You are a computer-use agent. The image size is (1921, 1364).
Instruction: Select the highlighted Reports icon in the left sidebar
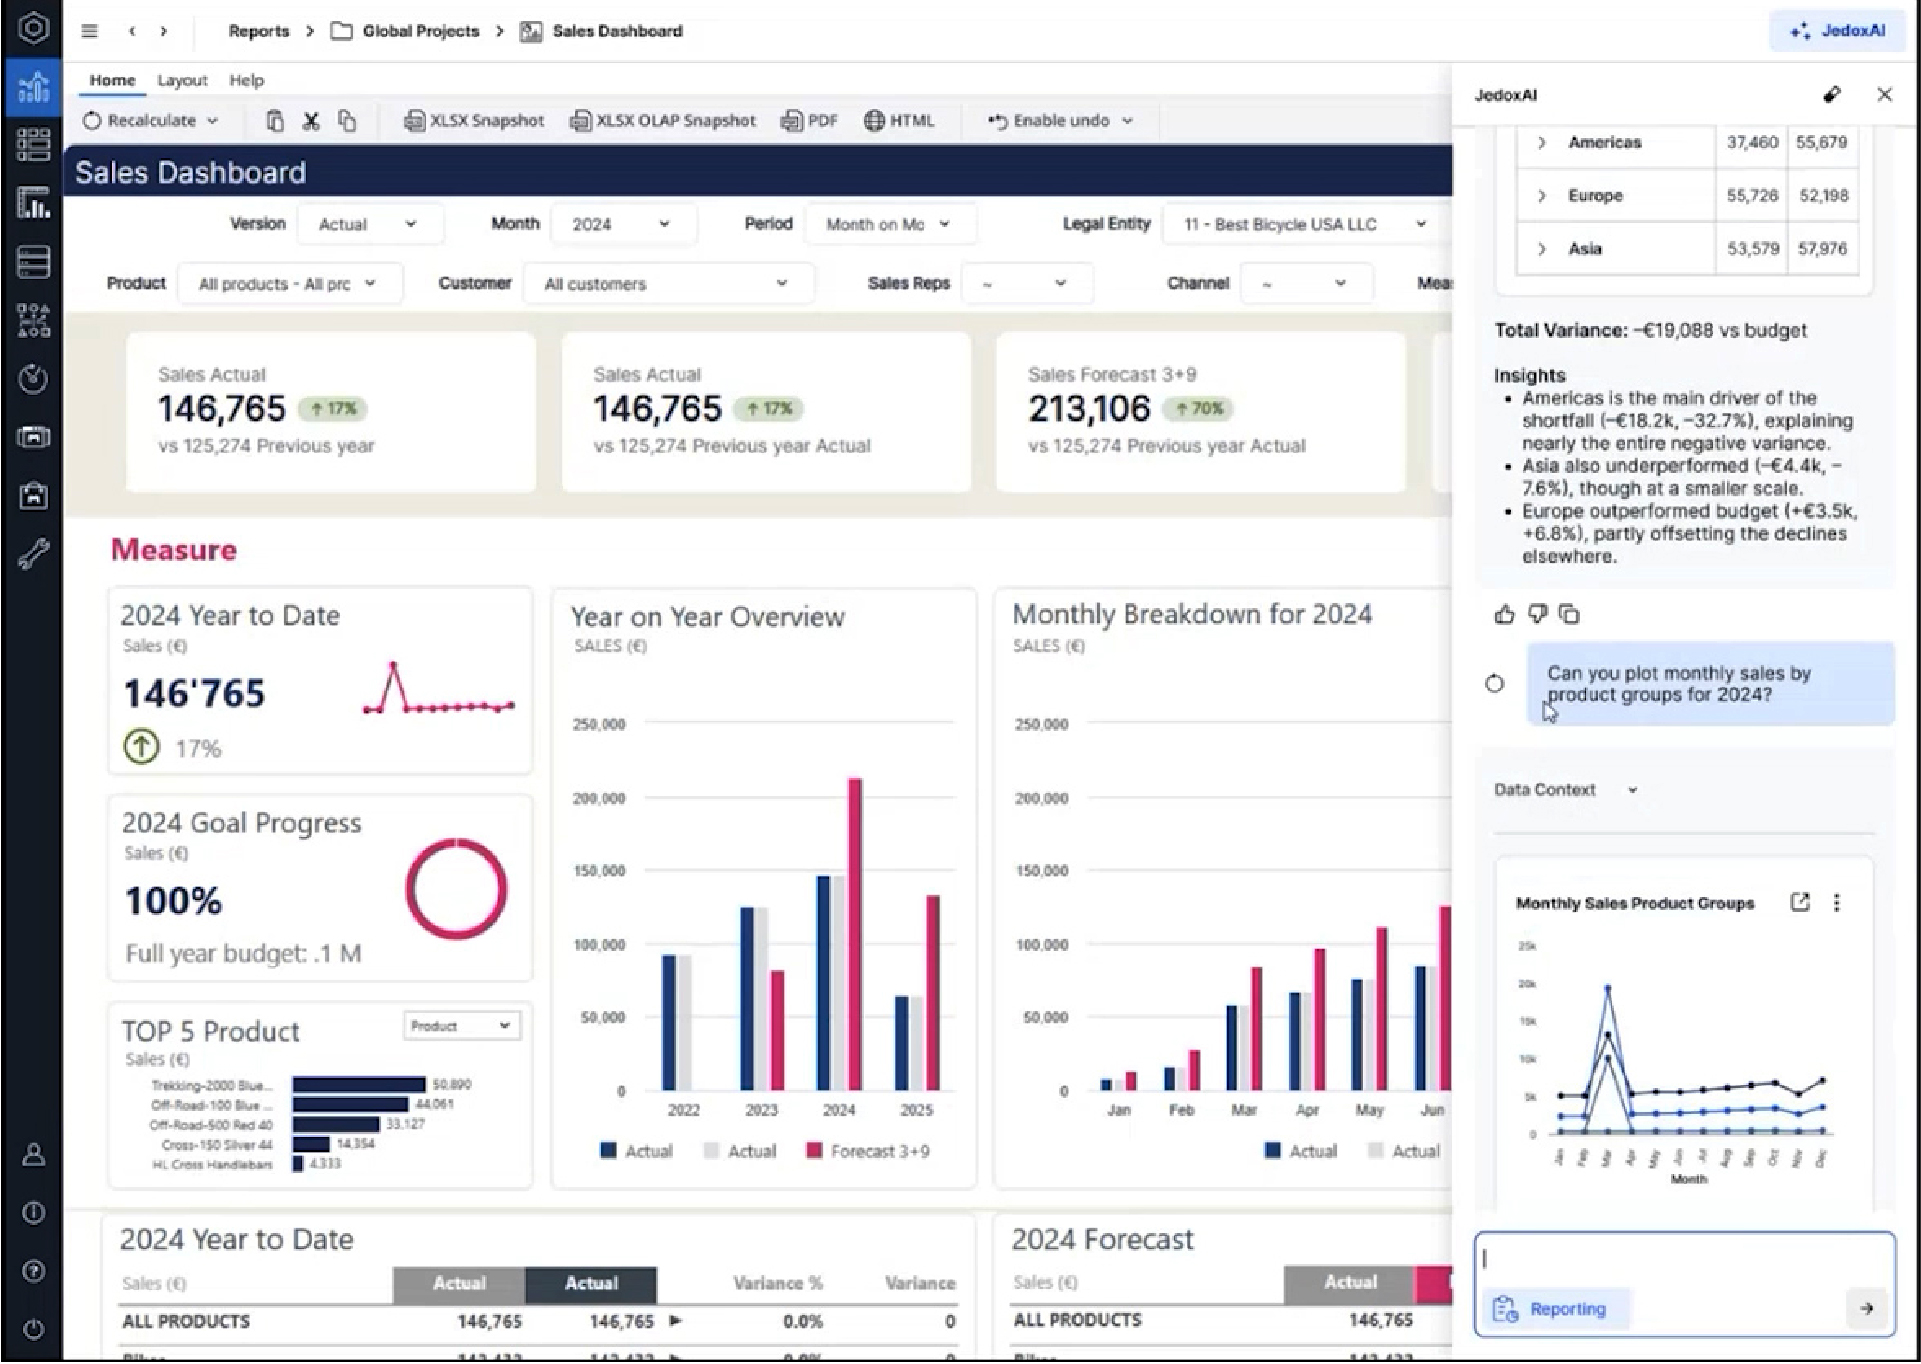[x=34, y=88]
